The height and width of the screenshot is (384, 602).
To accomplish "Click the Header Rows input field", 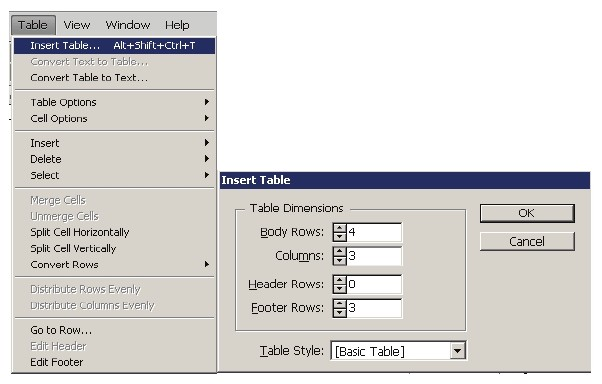I will point(374,284).
